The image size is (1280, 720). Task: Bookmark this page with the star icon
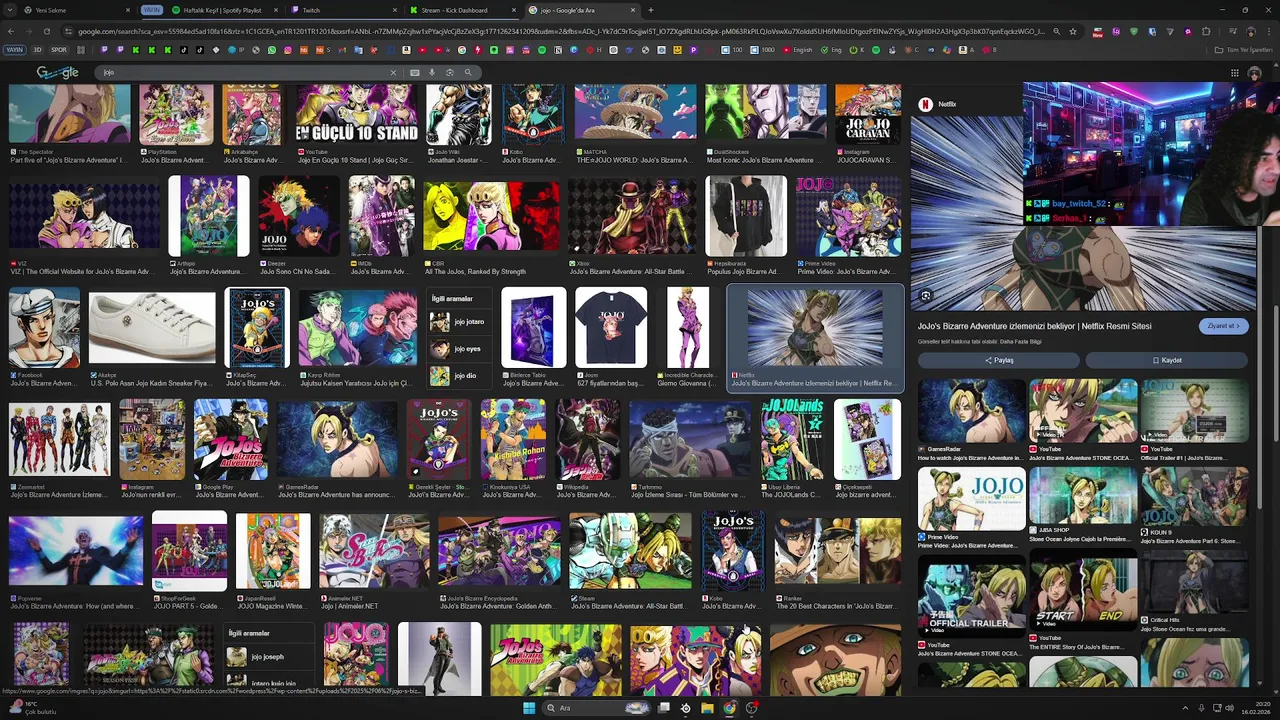1073,31
